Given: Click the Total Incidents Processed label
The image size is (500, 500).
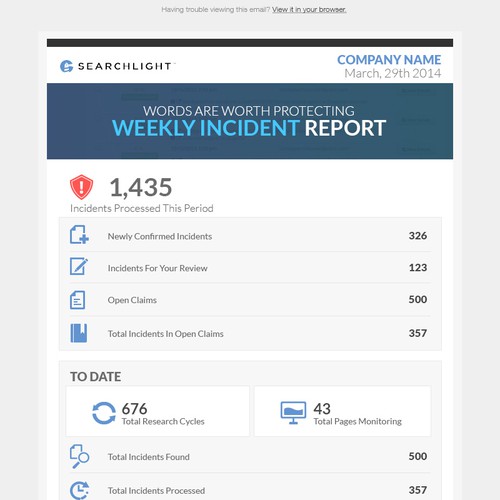Looking at the screenshot, I should 156,491.
